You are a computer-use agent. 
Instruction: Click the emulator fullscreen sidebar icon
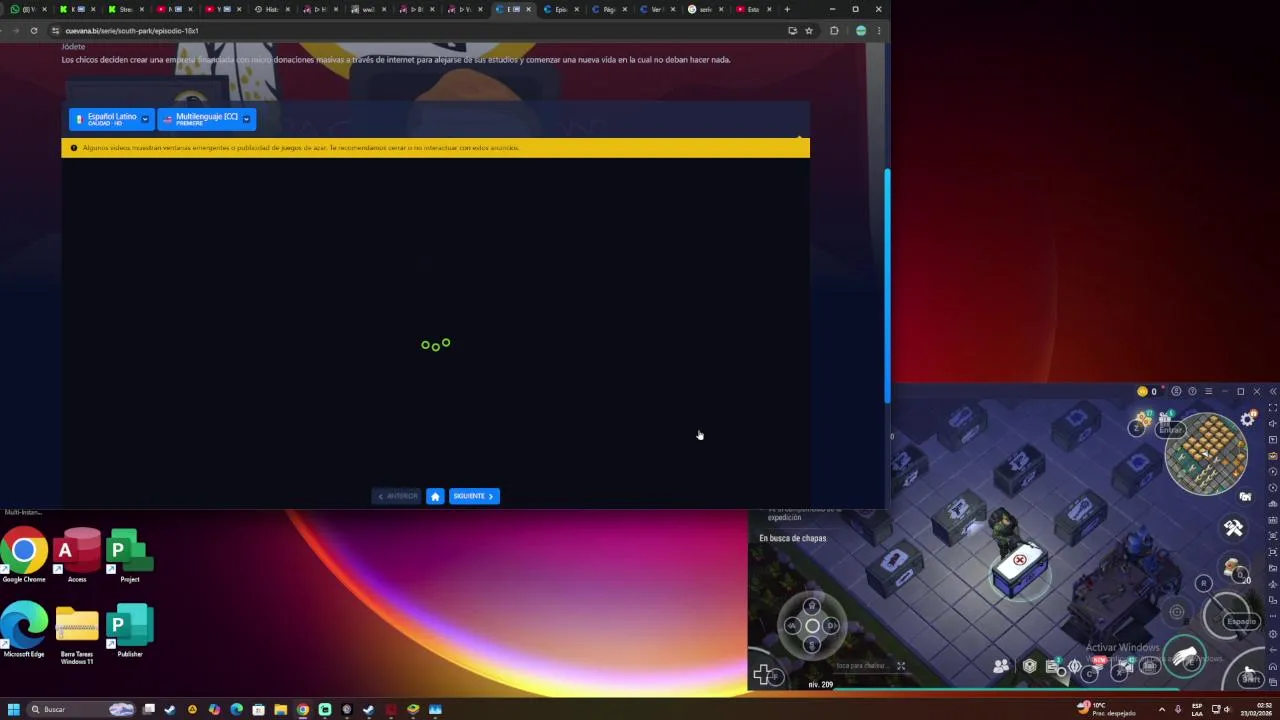[1272, 408]
